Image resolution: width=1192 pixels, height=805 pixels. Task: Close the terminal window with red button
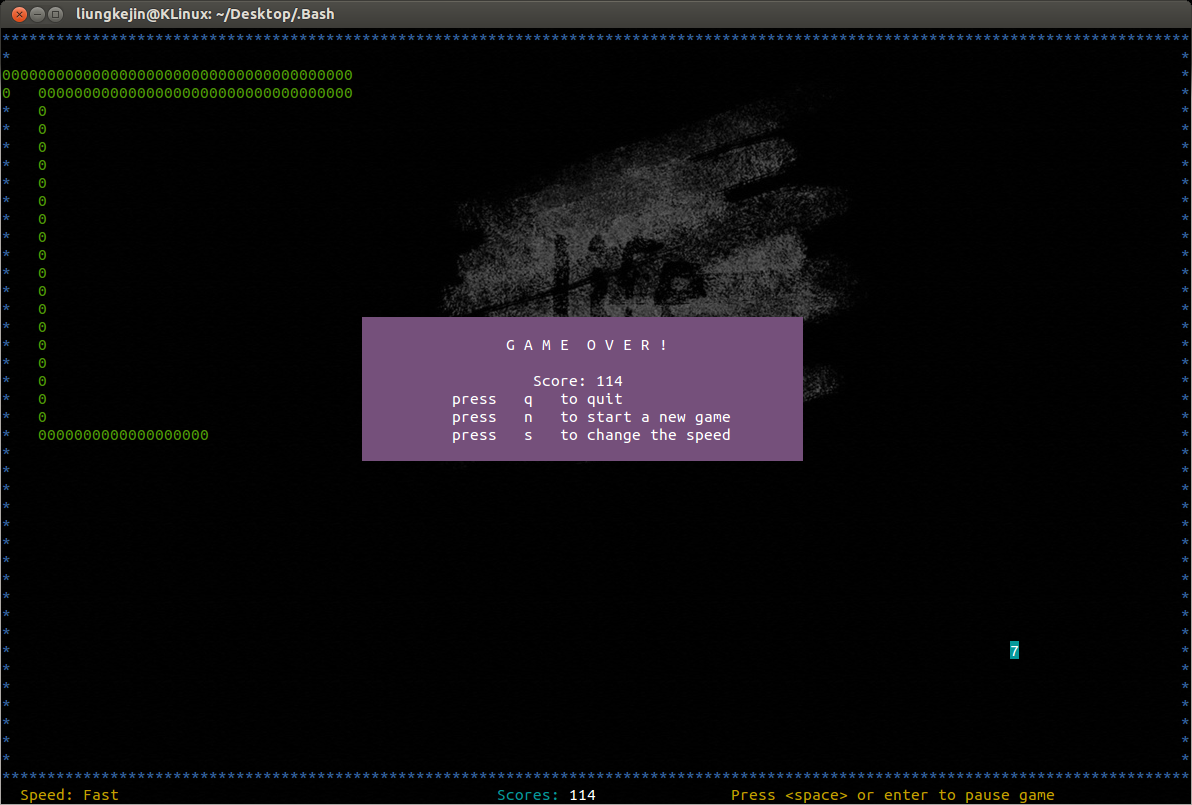(18, 14)
